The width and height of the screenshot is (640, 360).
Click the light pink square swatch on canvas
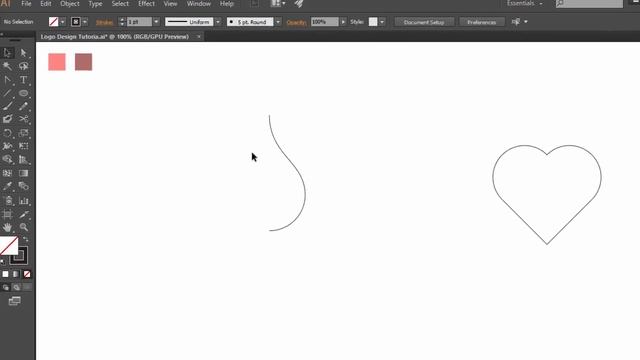pos(57,62)
